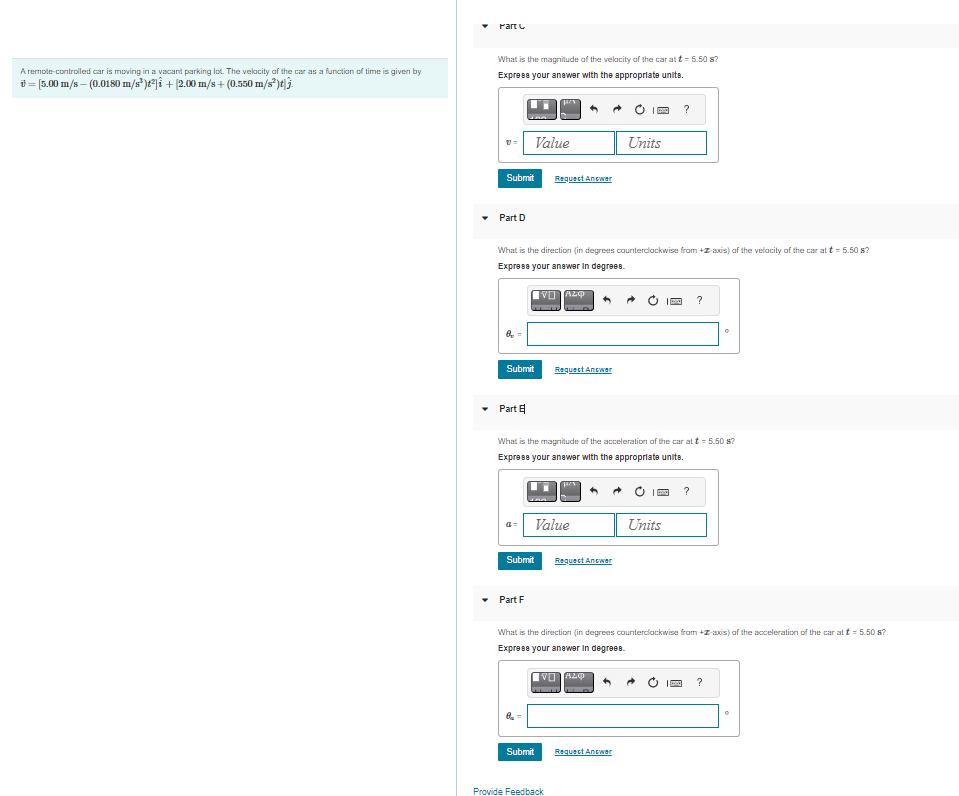Collapse the Part D section
The image size is (959, 796).
484,217
